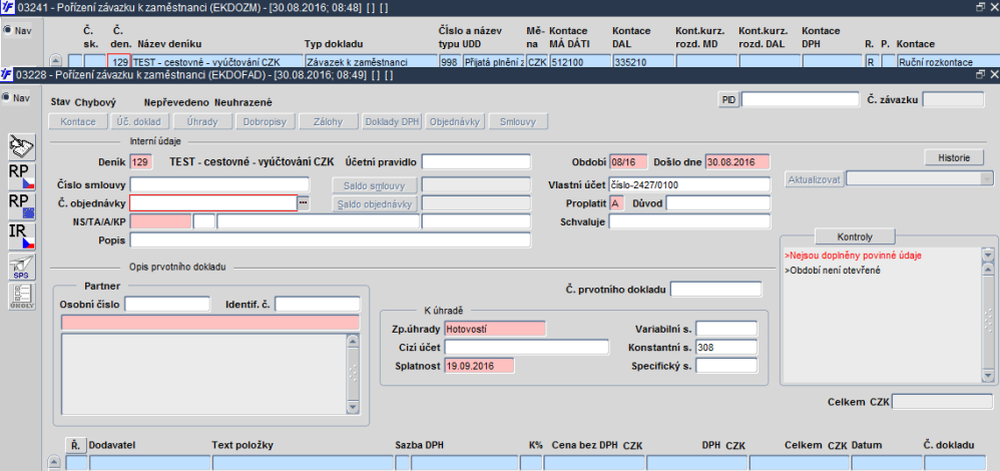Image resolution: width=1000 pixels, height=471 pixels.
Task: Click the scroll up arrow of the partner text area
Action: (353, 341)
